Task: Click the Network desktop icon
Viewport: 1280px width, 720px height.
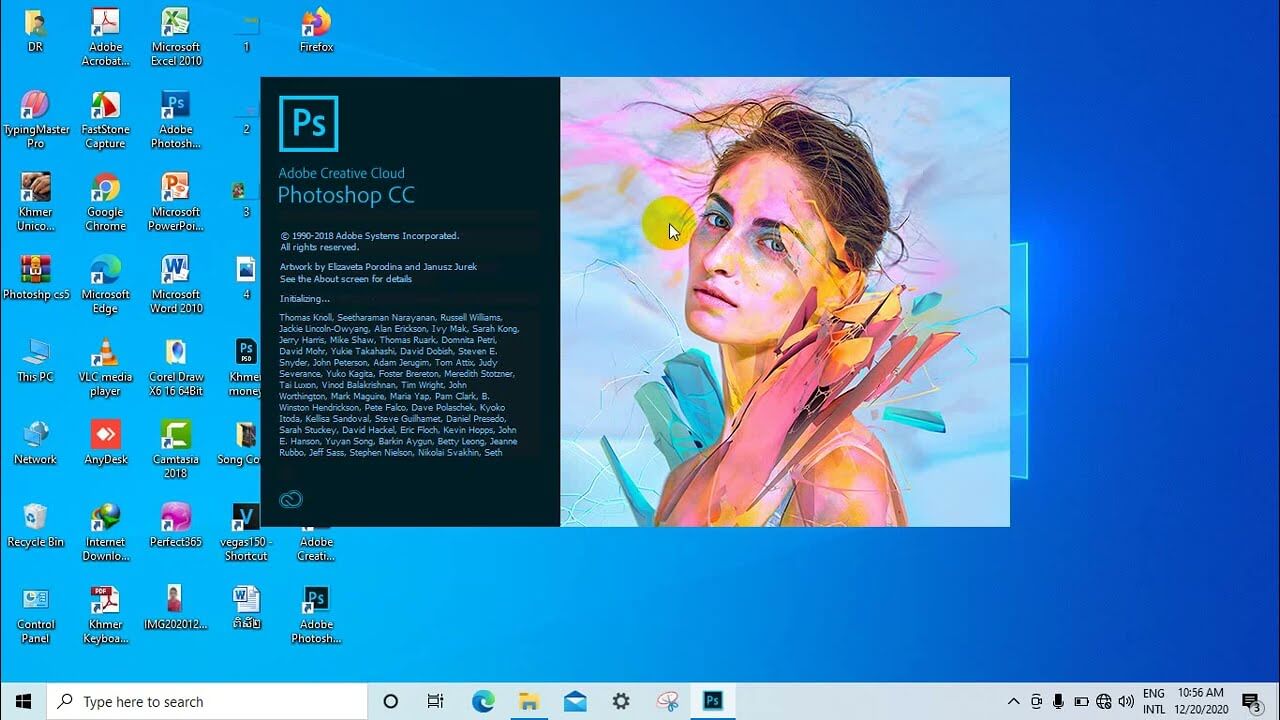Action: click(x=35, y=444)
